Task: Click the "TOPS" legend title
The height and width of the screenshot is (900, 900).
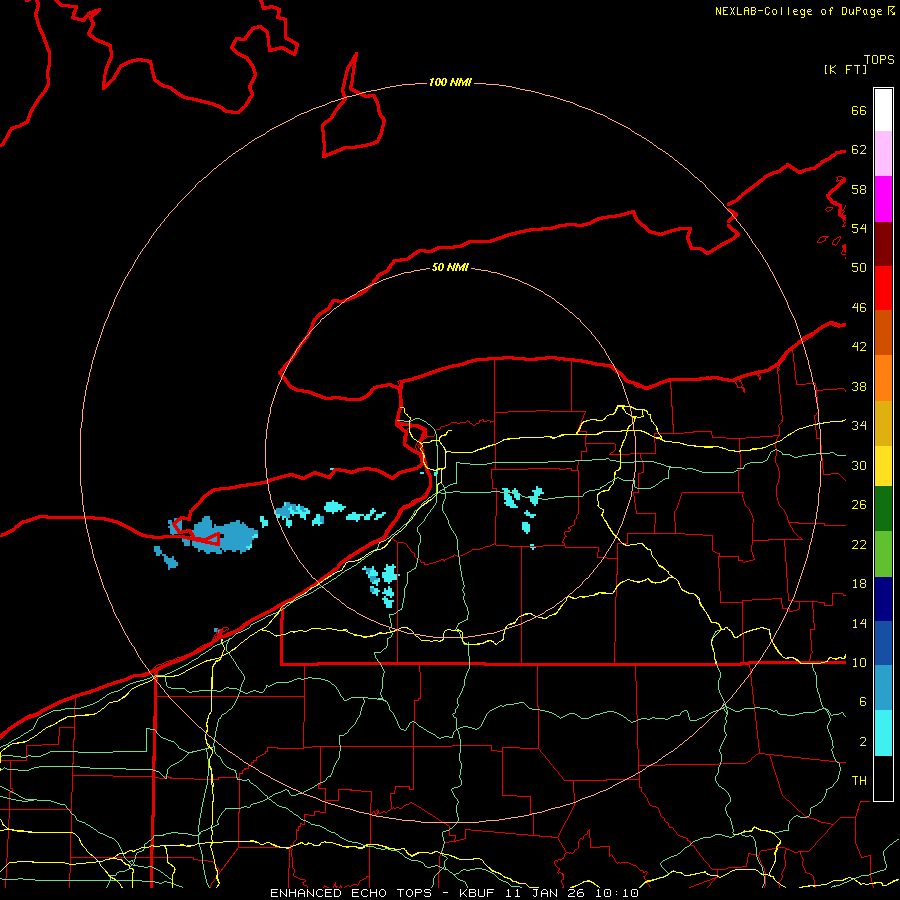Action: pos(879,60)
